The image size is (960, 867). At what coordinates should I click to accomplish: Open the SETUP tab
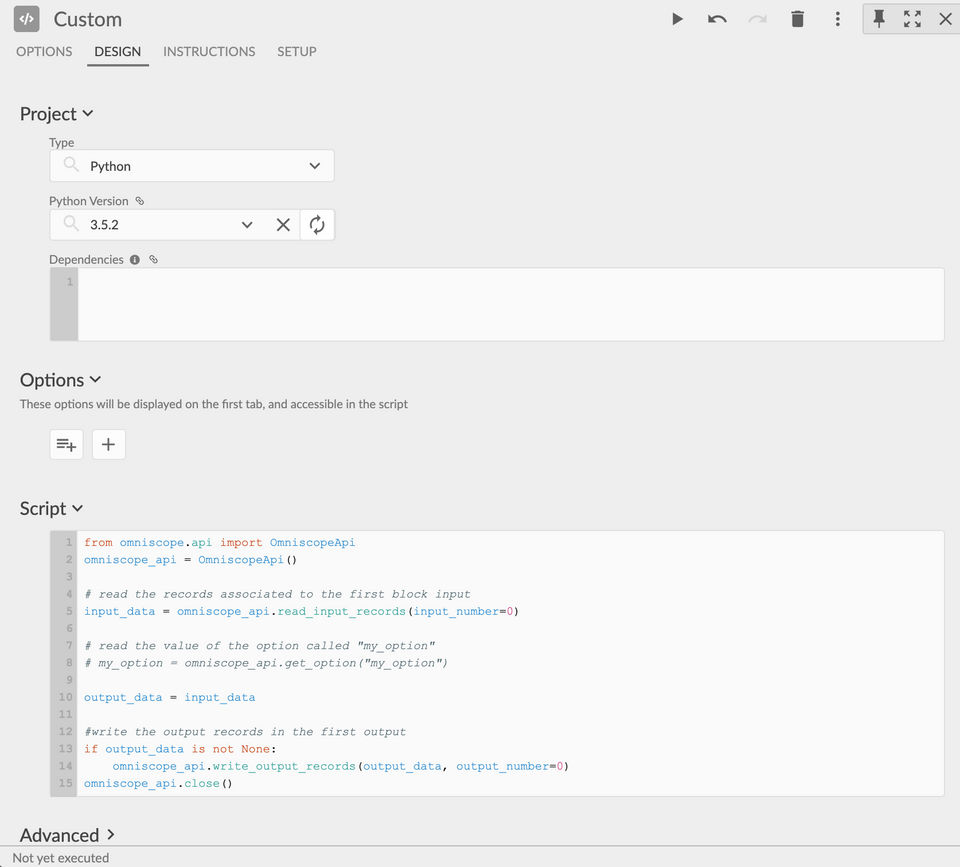pyautogui.click(x=296, y=51)
